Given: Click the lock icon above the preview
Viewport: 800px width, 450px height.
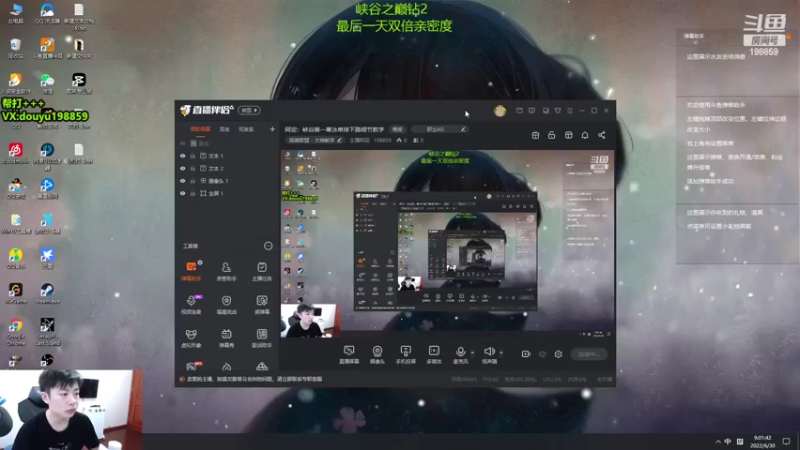Looking at the screenshot, I should tap(552, 135).
